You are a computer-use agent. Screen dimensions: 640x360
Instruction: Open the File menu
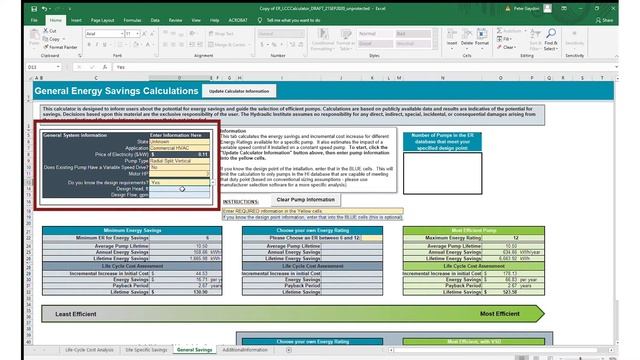(x=34, y=20)
